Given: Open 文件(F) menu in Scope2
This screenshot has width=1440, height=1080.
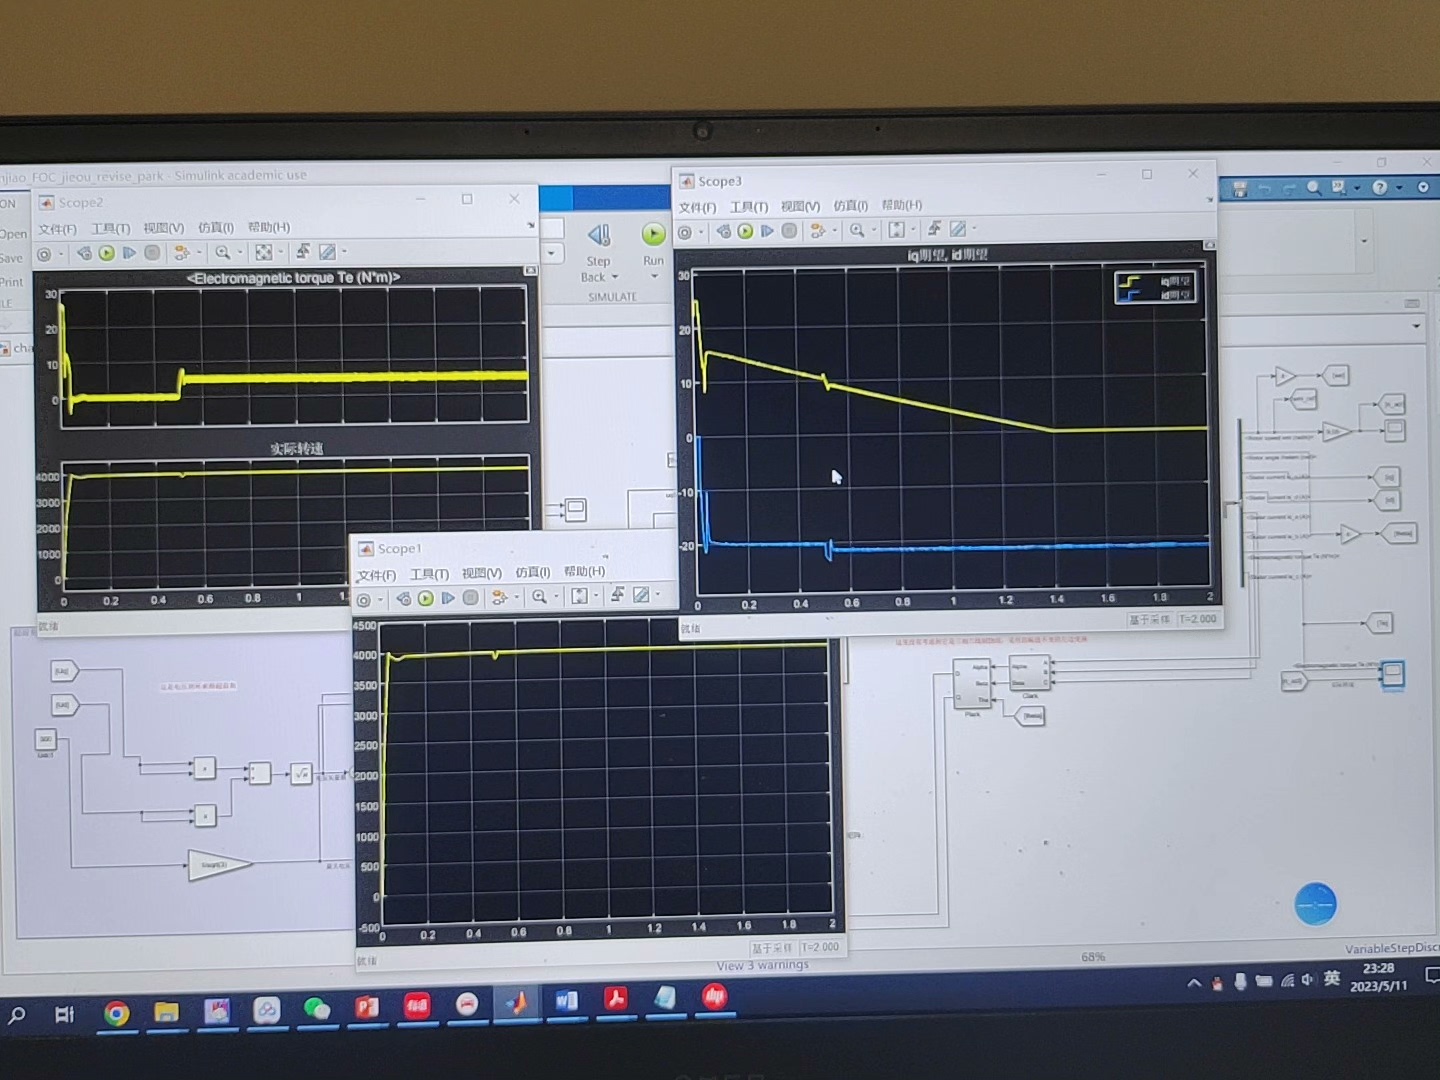Looking at the screenshot, I should click(57, 229).
